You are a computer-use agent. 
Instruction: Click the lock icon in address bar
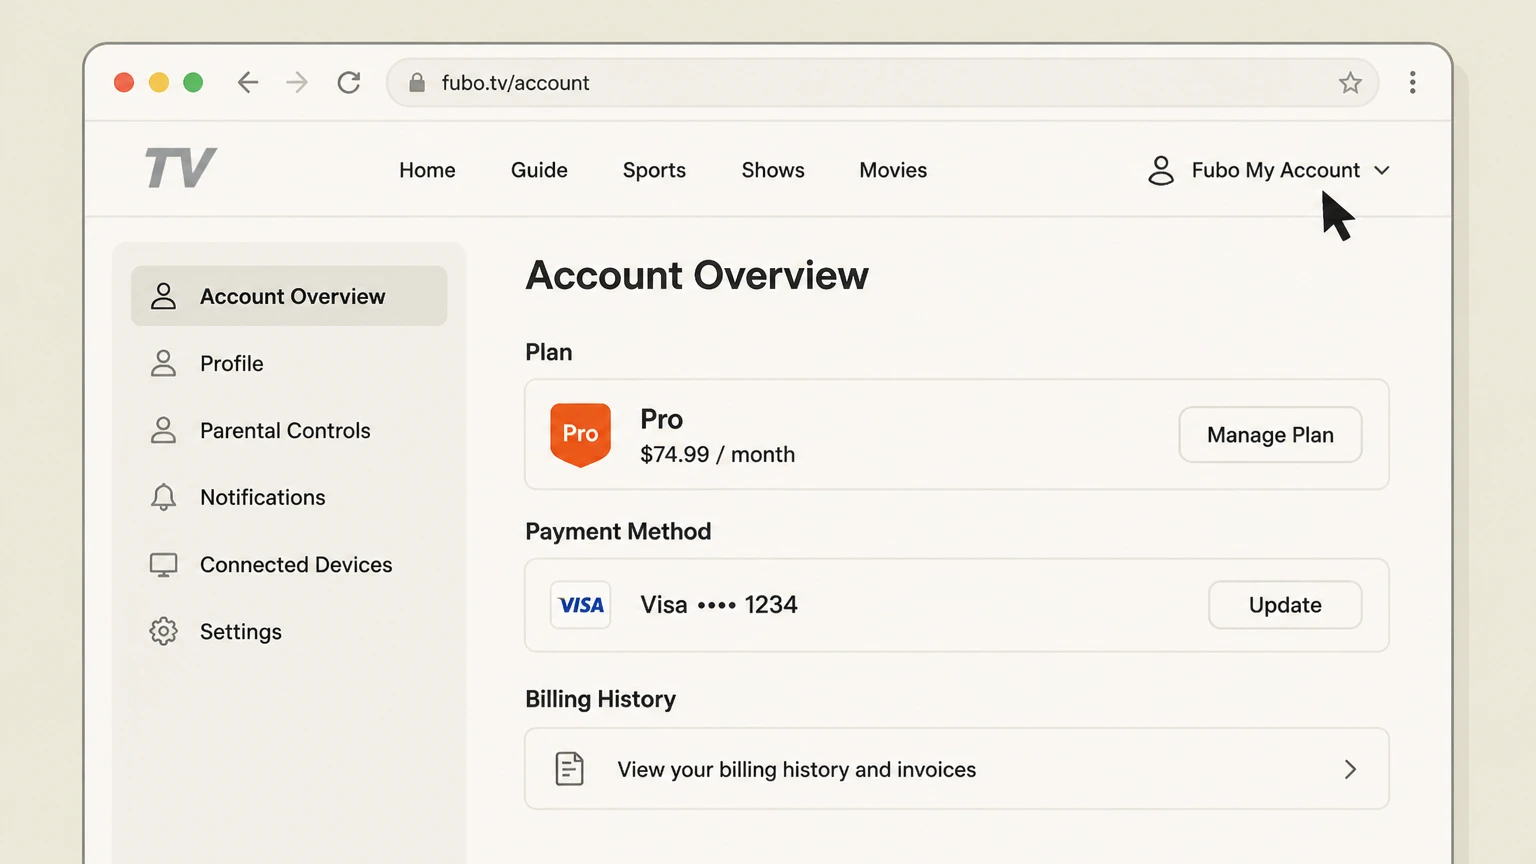coord(417,83)
